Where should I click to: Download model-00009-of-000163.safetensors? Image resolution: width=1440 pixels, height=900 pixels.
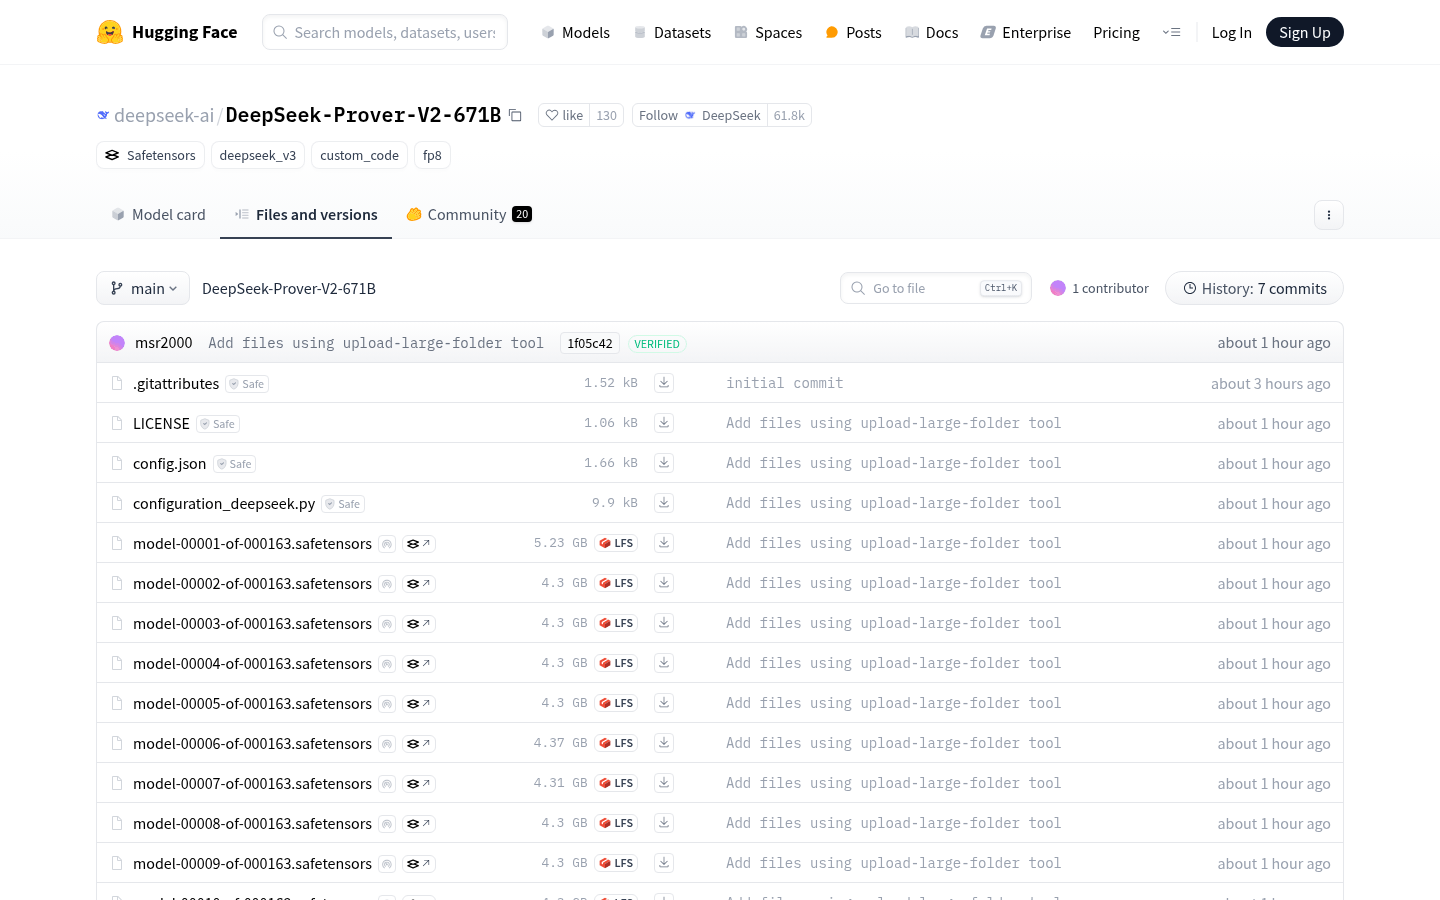coord(664,863)
